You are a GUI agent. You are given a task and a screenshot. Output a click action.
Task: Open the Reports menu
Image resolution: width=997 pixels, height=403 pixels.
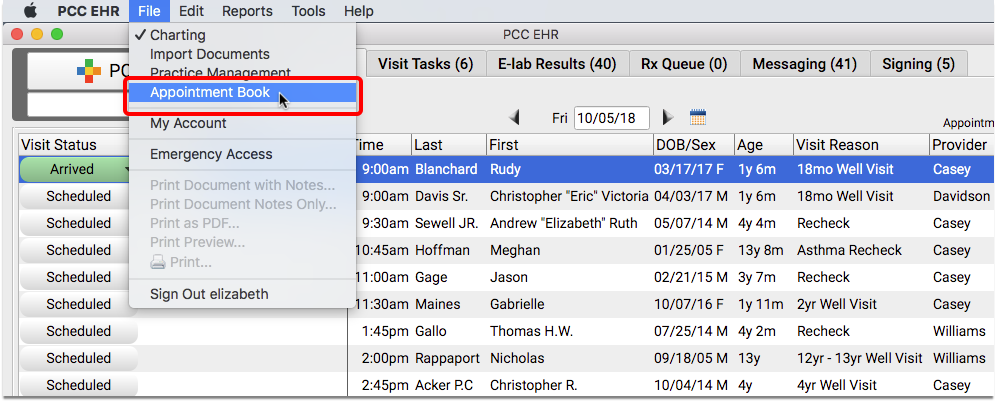(x=247, y=11)
